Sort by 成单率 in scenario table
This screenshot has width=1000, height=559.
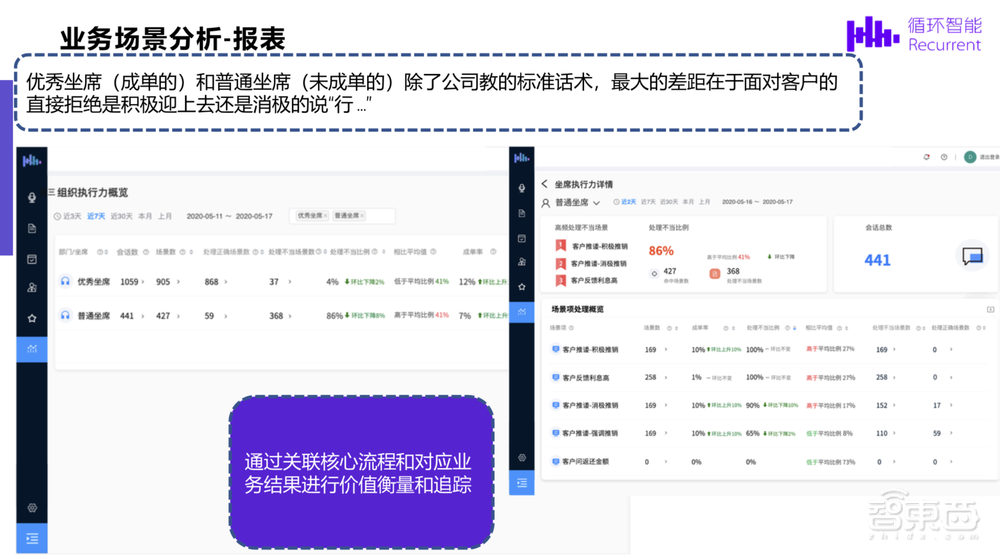coord(733,328)
